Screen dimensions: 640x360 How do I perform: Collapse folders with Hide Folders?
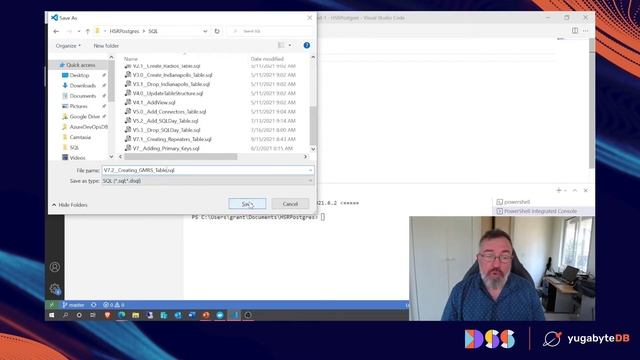tap(70, 205)
